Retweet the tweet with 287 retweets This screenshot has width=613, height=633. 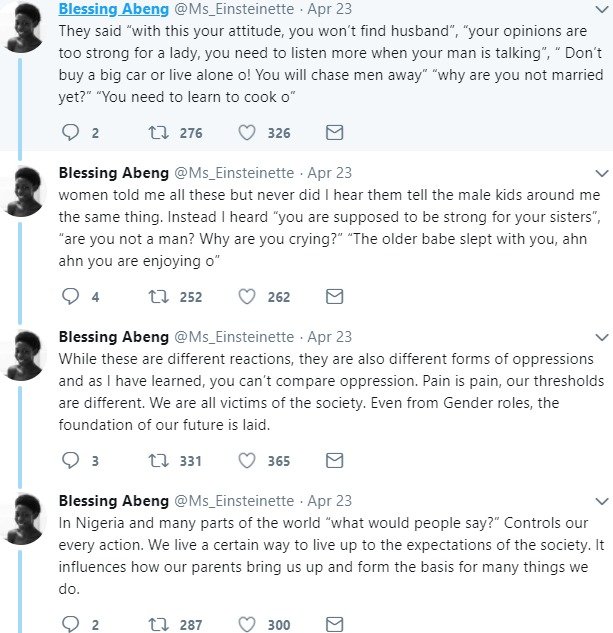[157, 625]
